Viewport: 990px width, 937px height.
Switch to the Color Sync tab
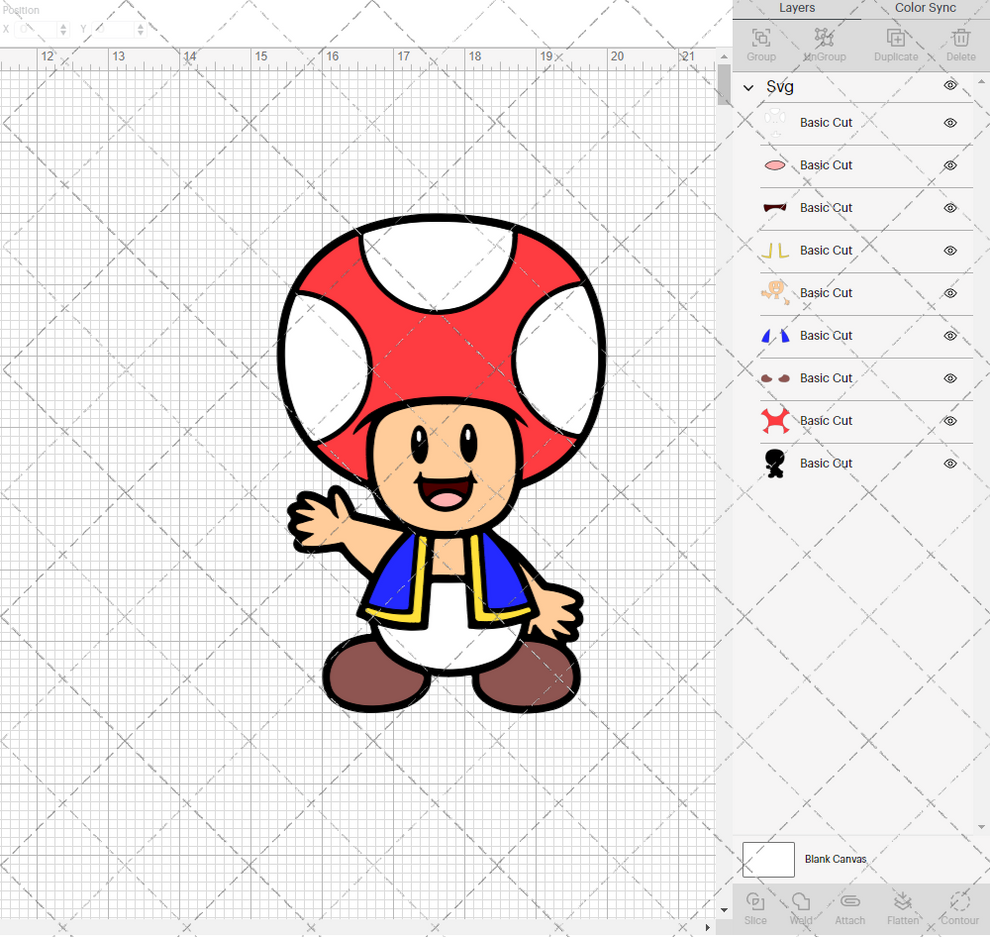[x=924, y=8]
